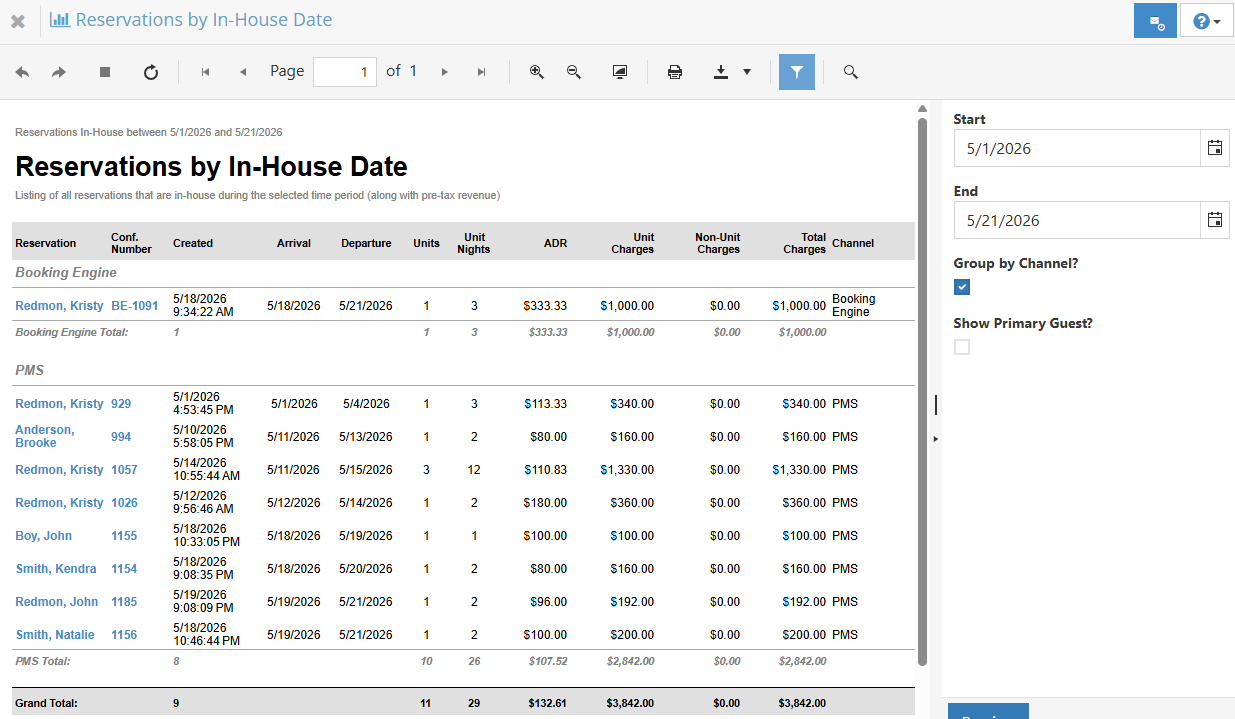Navigate forward in report history
This screenshot has width=1235, height=719.
pyautogui.click(x=59, y=72)
